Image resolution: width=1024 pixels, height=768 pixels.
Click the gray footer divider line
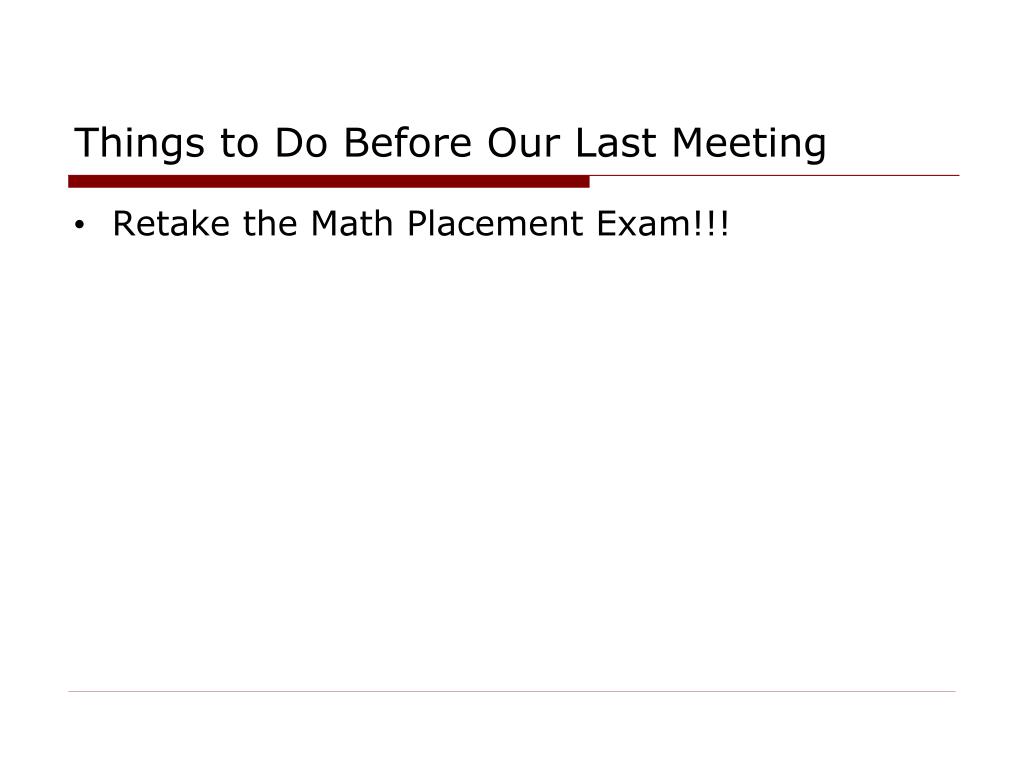512,691
